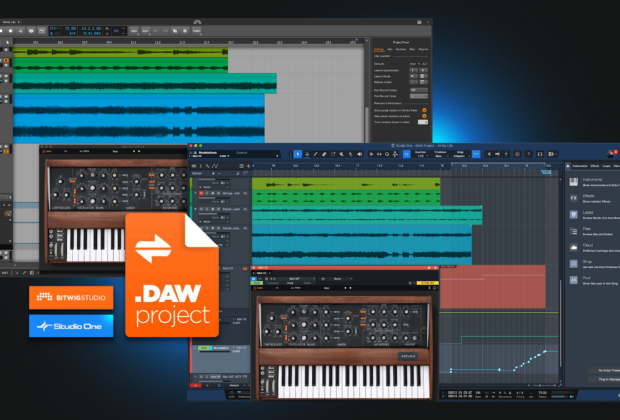The height and width of the screenshot is (420, 620).
Task: Open the None input dropdown under Electri_Lead track
Action: click(214, 221)
